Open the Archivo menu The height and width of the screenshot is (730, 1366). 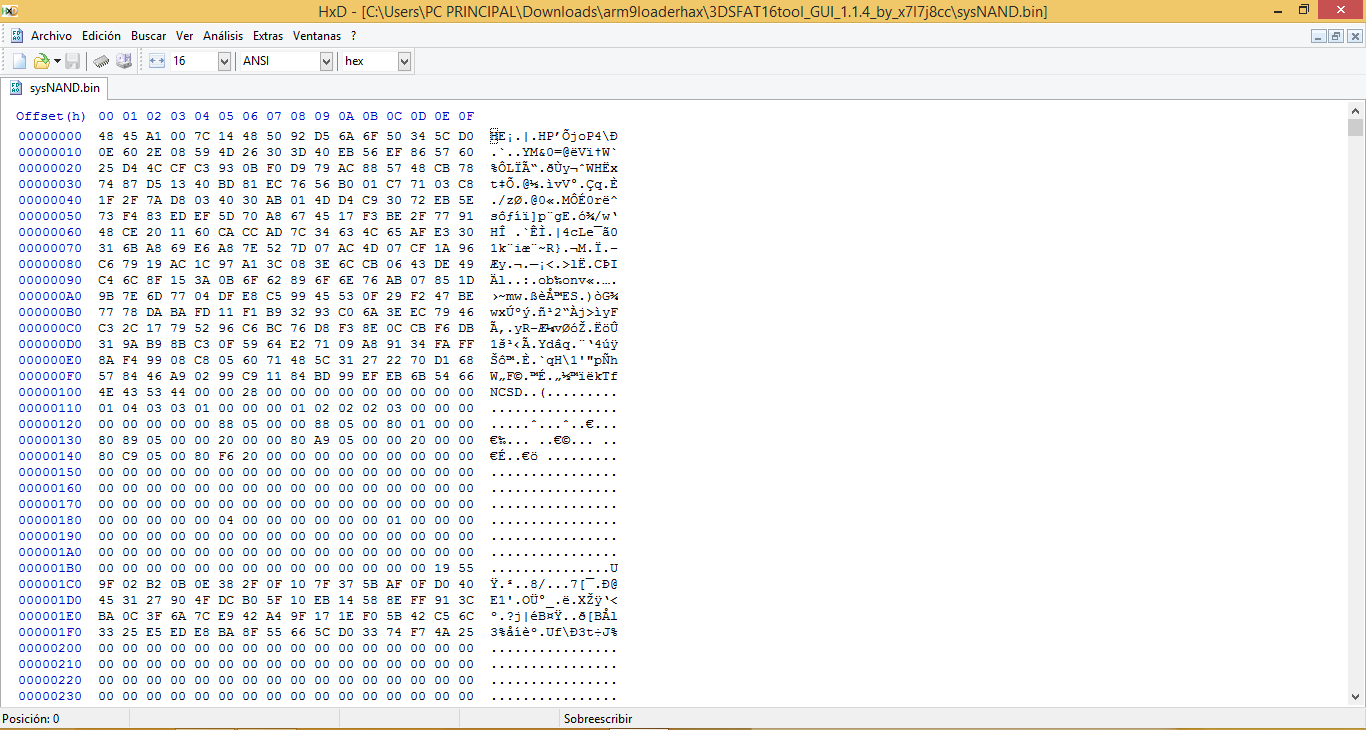click(51, 35)
